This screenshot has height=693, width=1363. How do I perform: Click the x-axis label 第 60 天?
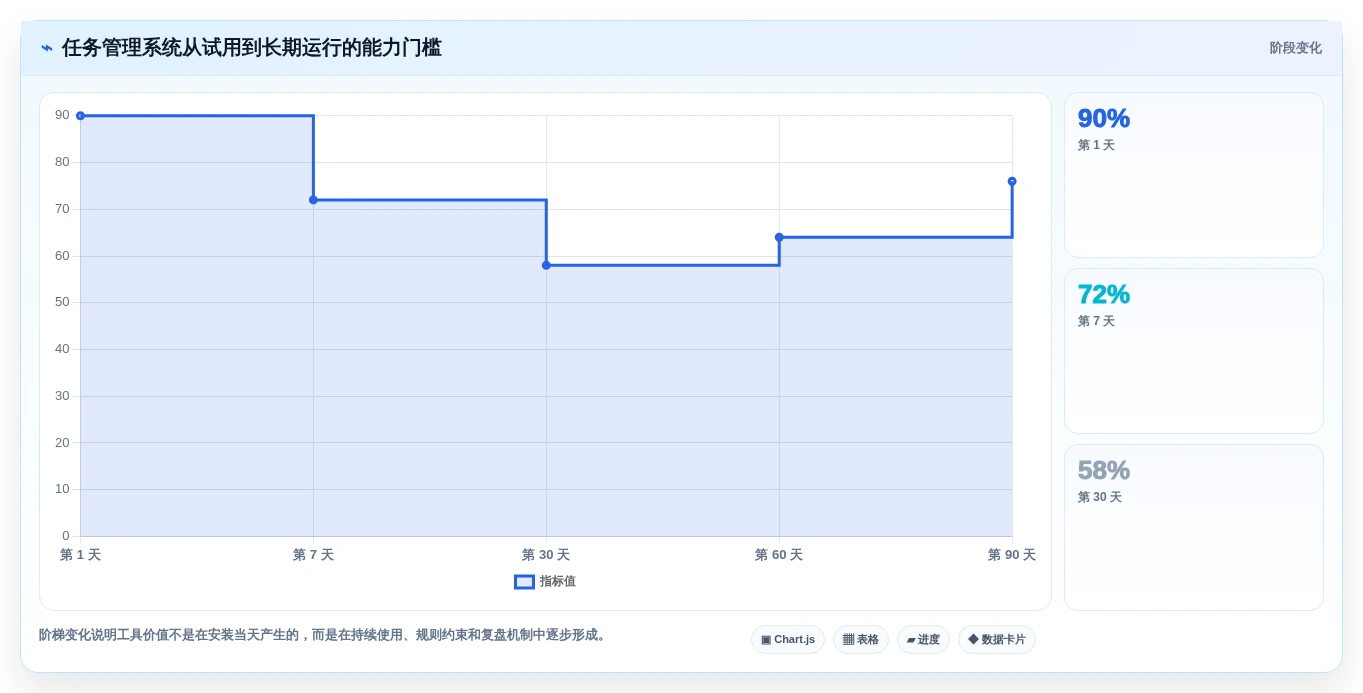(779, 555)
